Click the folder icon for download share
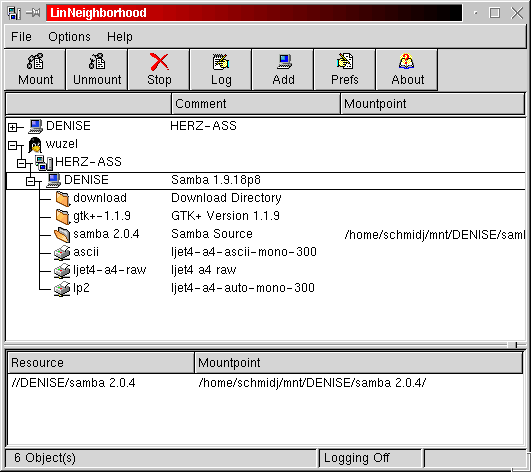531x472 pixels. pyautogui.click(x=63, y=198)
